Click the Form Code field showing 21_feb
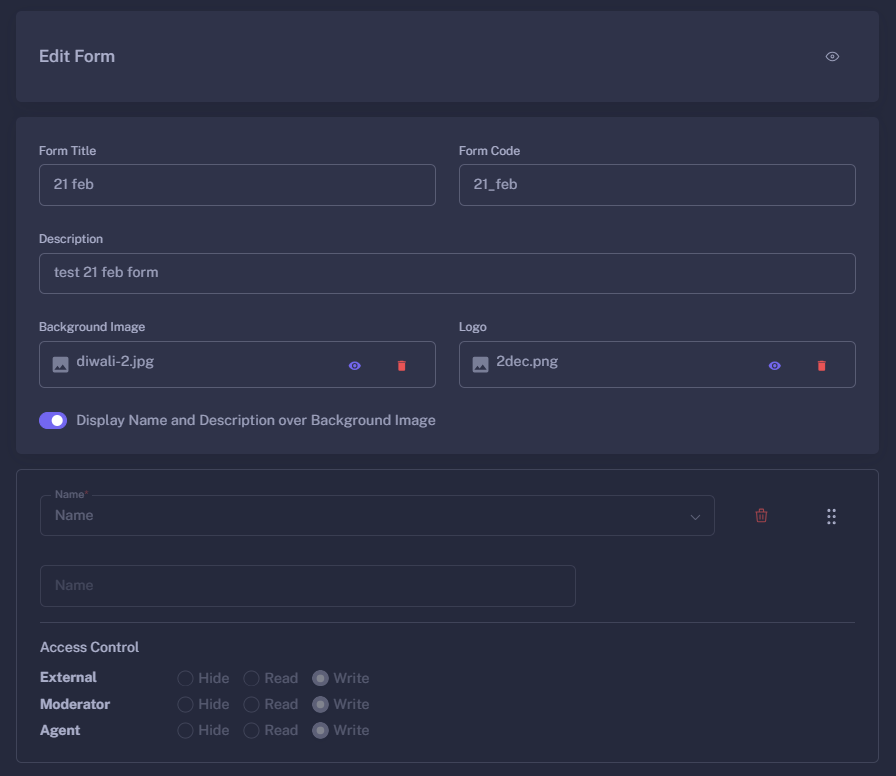Viewport: 896px width, 776px height. [657, 185]
